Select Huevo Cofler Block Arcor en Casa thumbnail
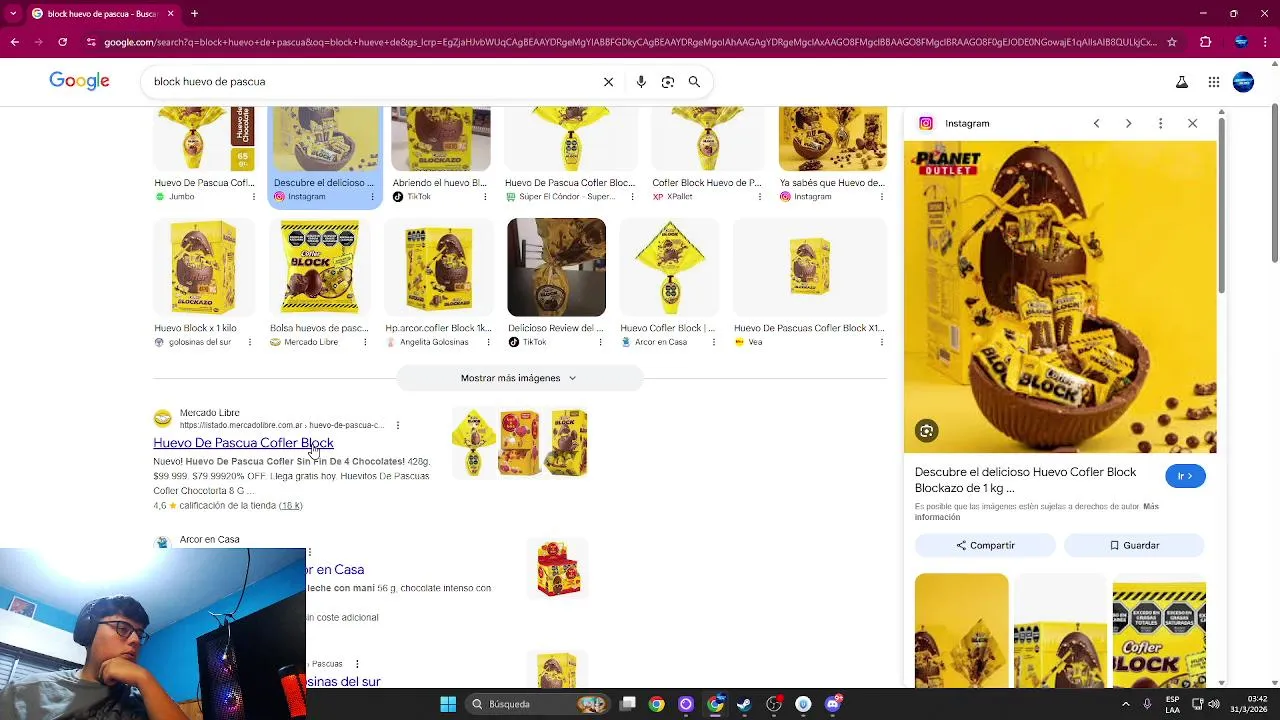This screenshot has width=1280, height=720. point(670,267)
